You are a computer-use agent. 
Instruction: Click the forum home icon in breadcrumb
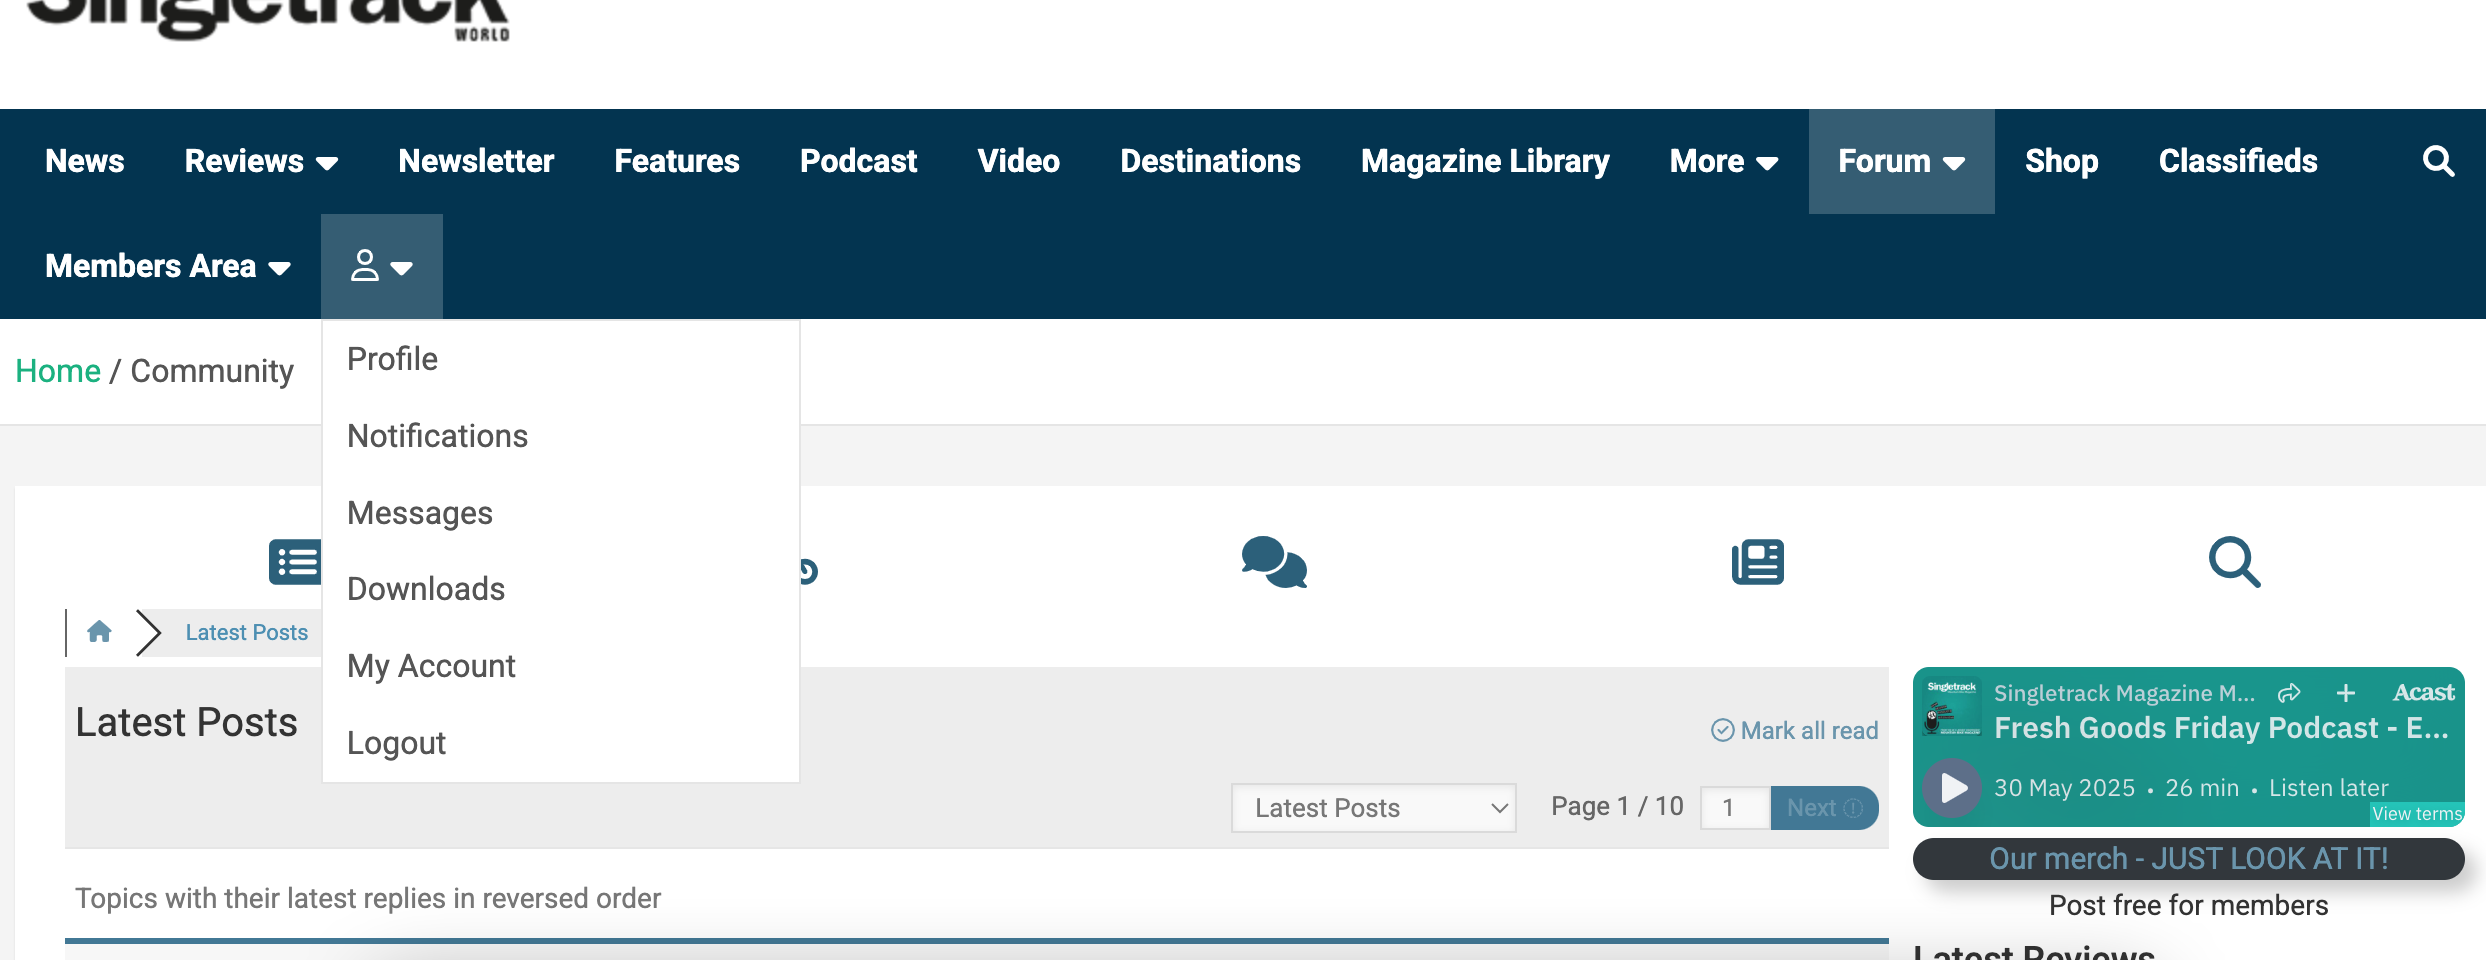(x=99, y=632)
